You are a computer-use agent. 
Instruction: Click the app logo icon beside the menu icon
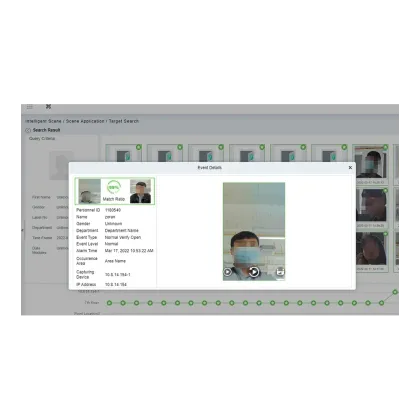[x=48, y=107]
